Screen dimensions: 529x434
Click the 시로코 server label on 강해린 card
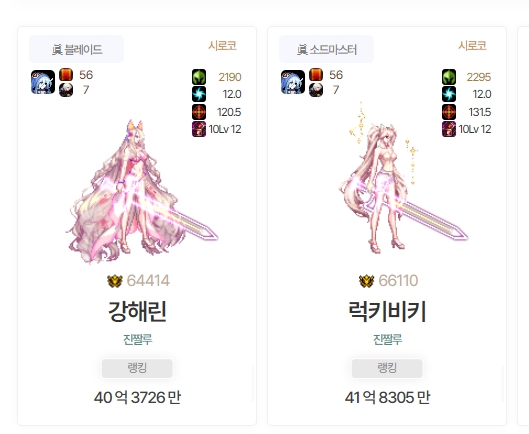tap(222, 46)
